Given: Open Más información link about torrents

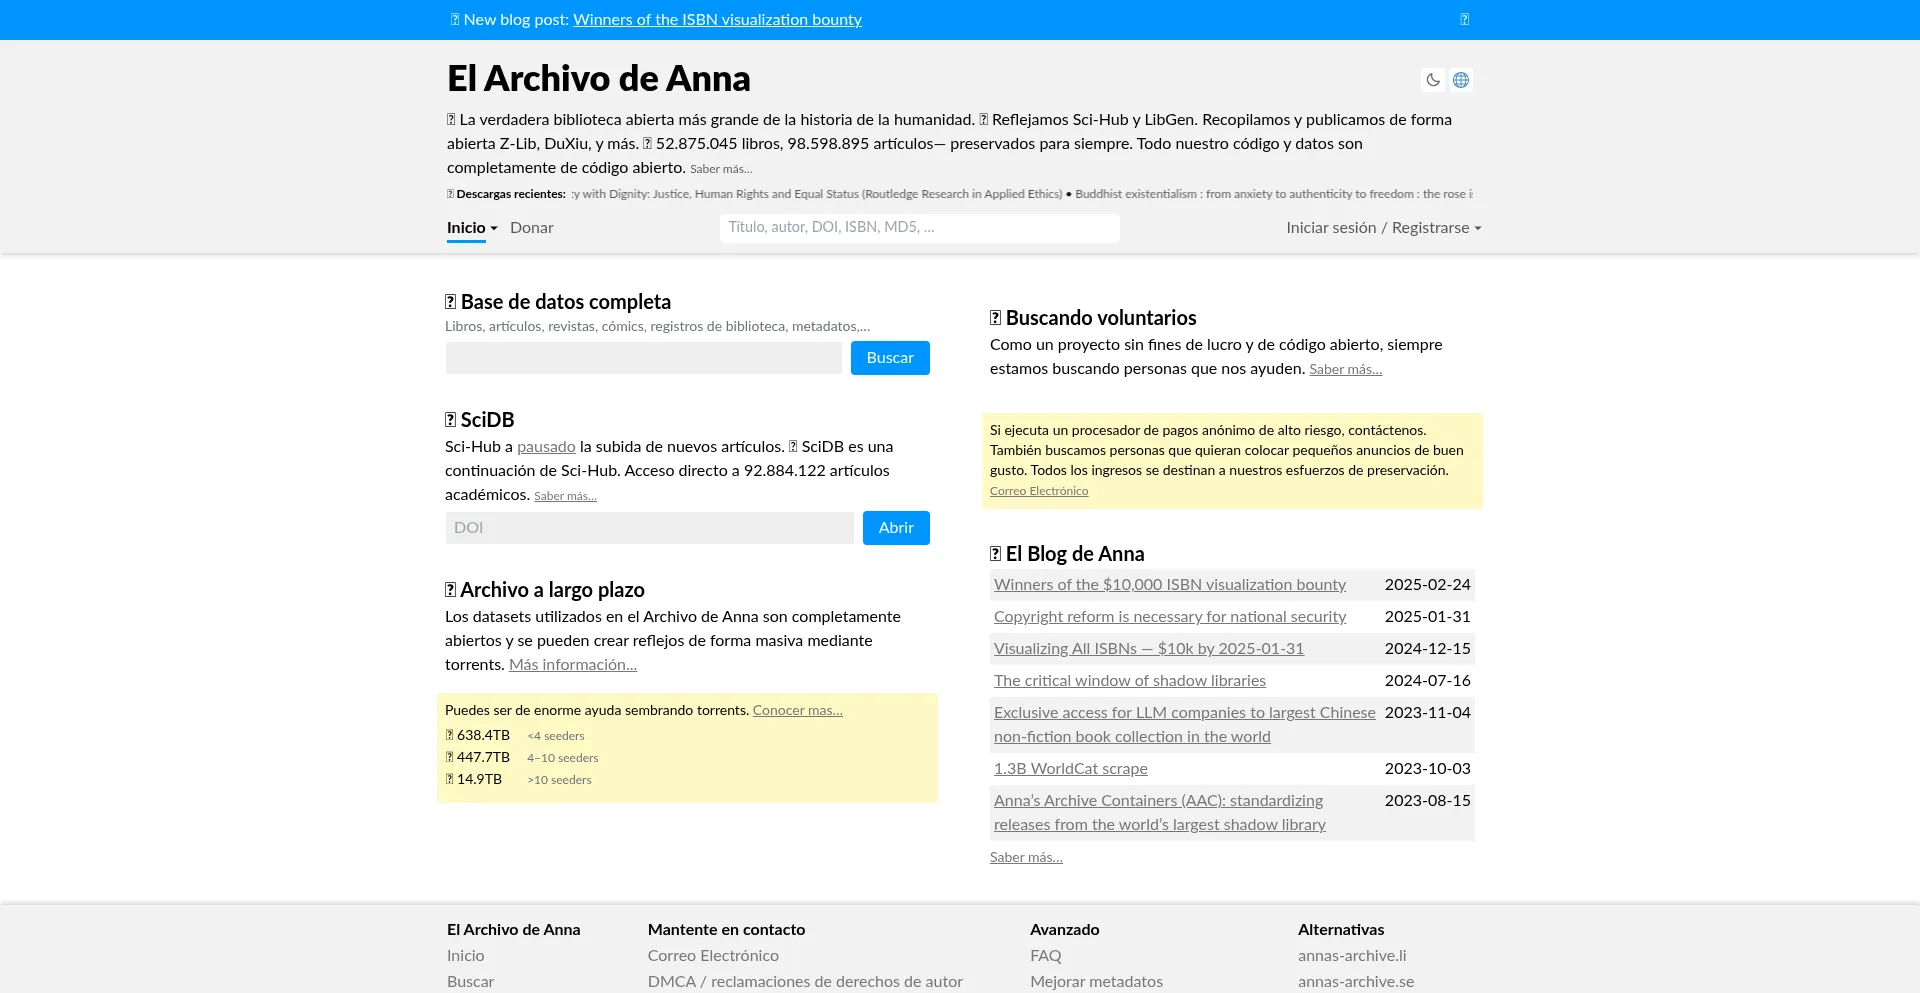Looking at the screenshot, I should click(x=573, y=665).
